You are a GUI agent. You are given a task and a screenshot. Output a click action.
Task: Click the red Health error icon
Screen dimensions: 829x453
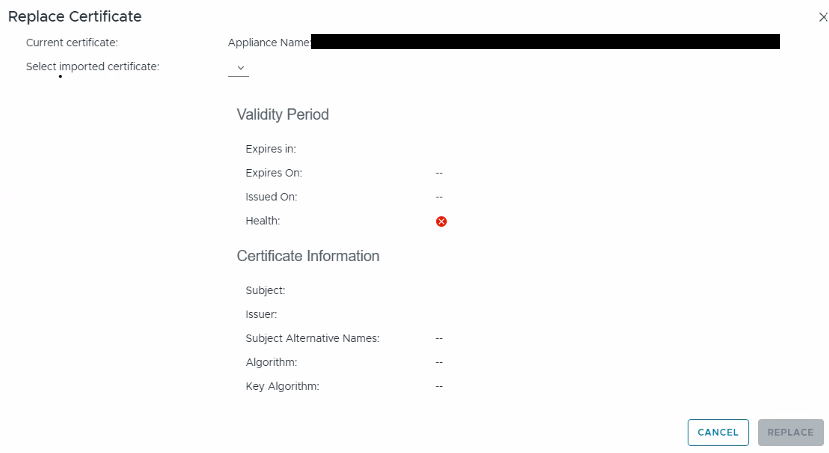tap(441, 221)
